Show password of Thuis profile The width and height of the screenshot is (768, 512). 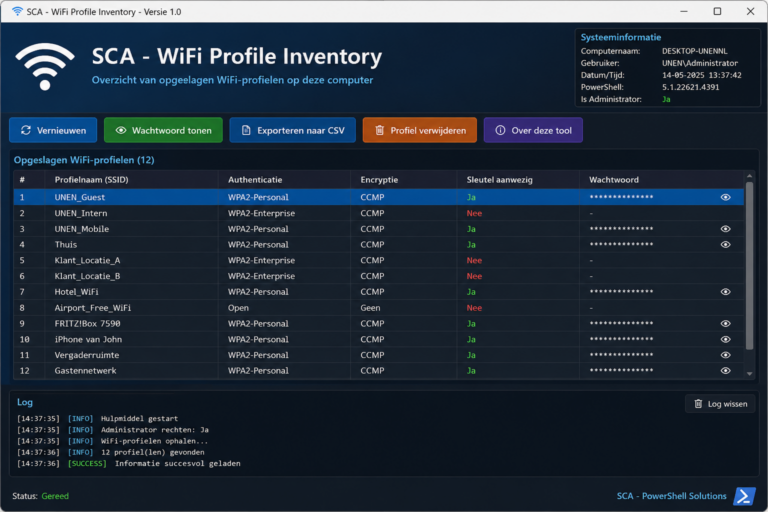[x=725, y=244]
